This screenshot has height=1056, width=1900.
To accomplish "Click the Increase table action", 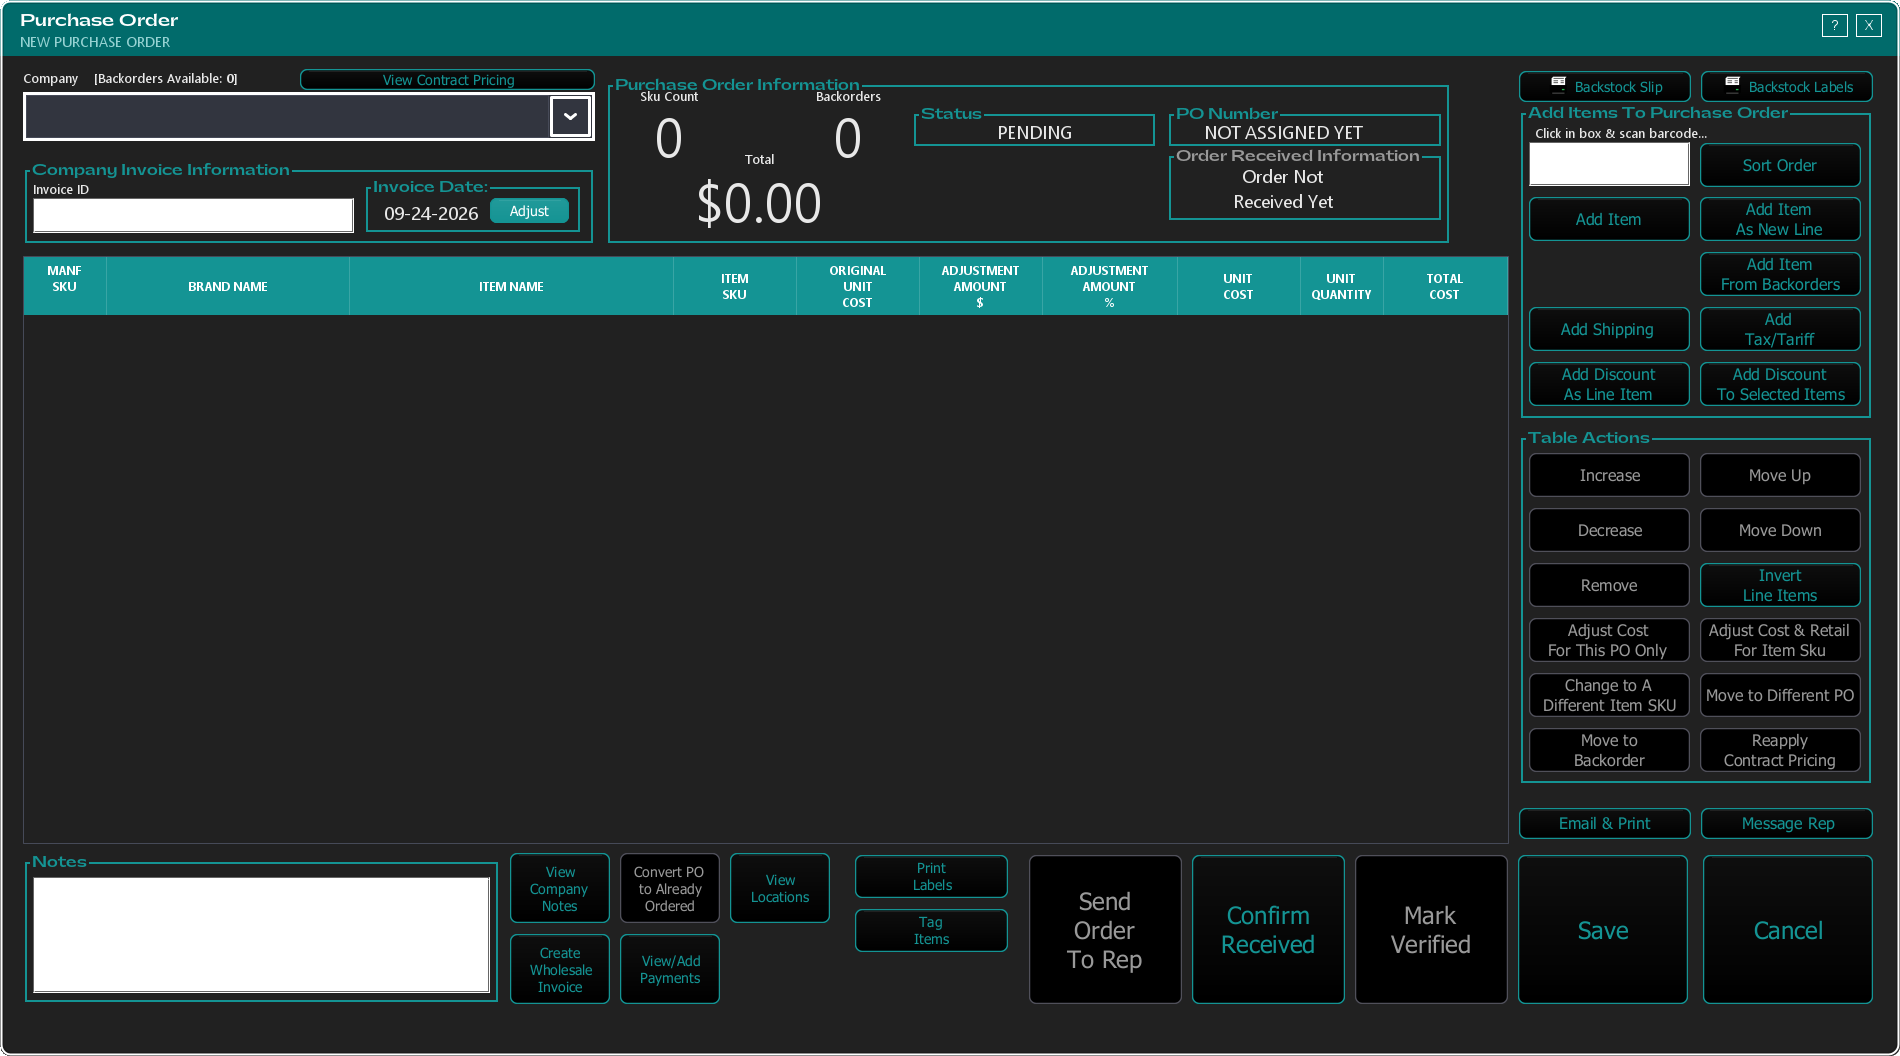I will point(1609,475).
